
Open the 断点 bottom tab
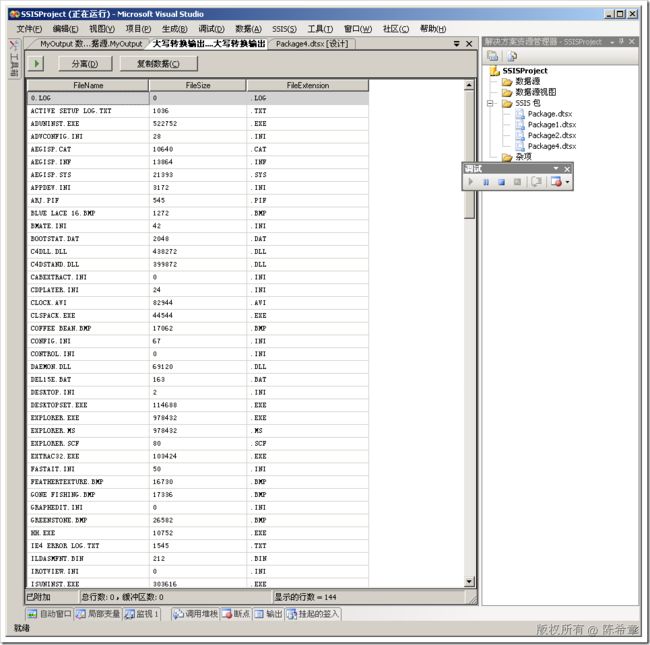pyautogui.click(x=236, y=614)
